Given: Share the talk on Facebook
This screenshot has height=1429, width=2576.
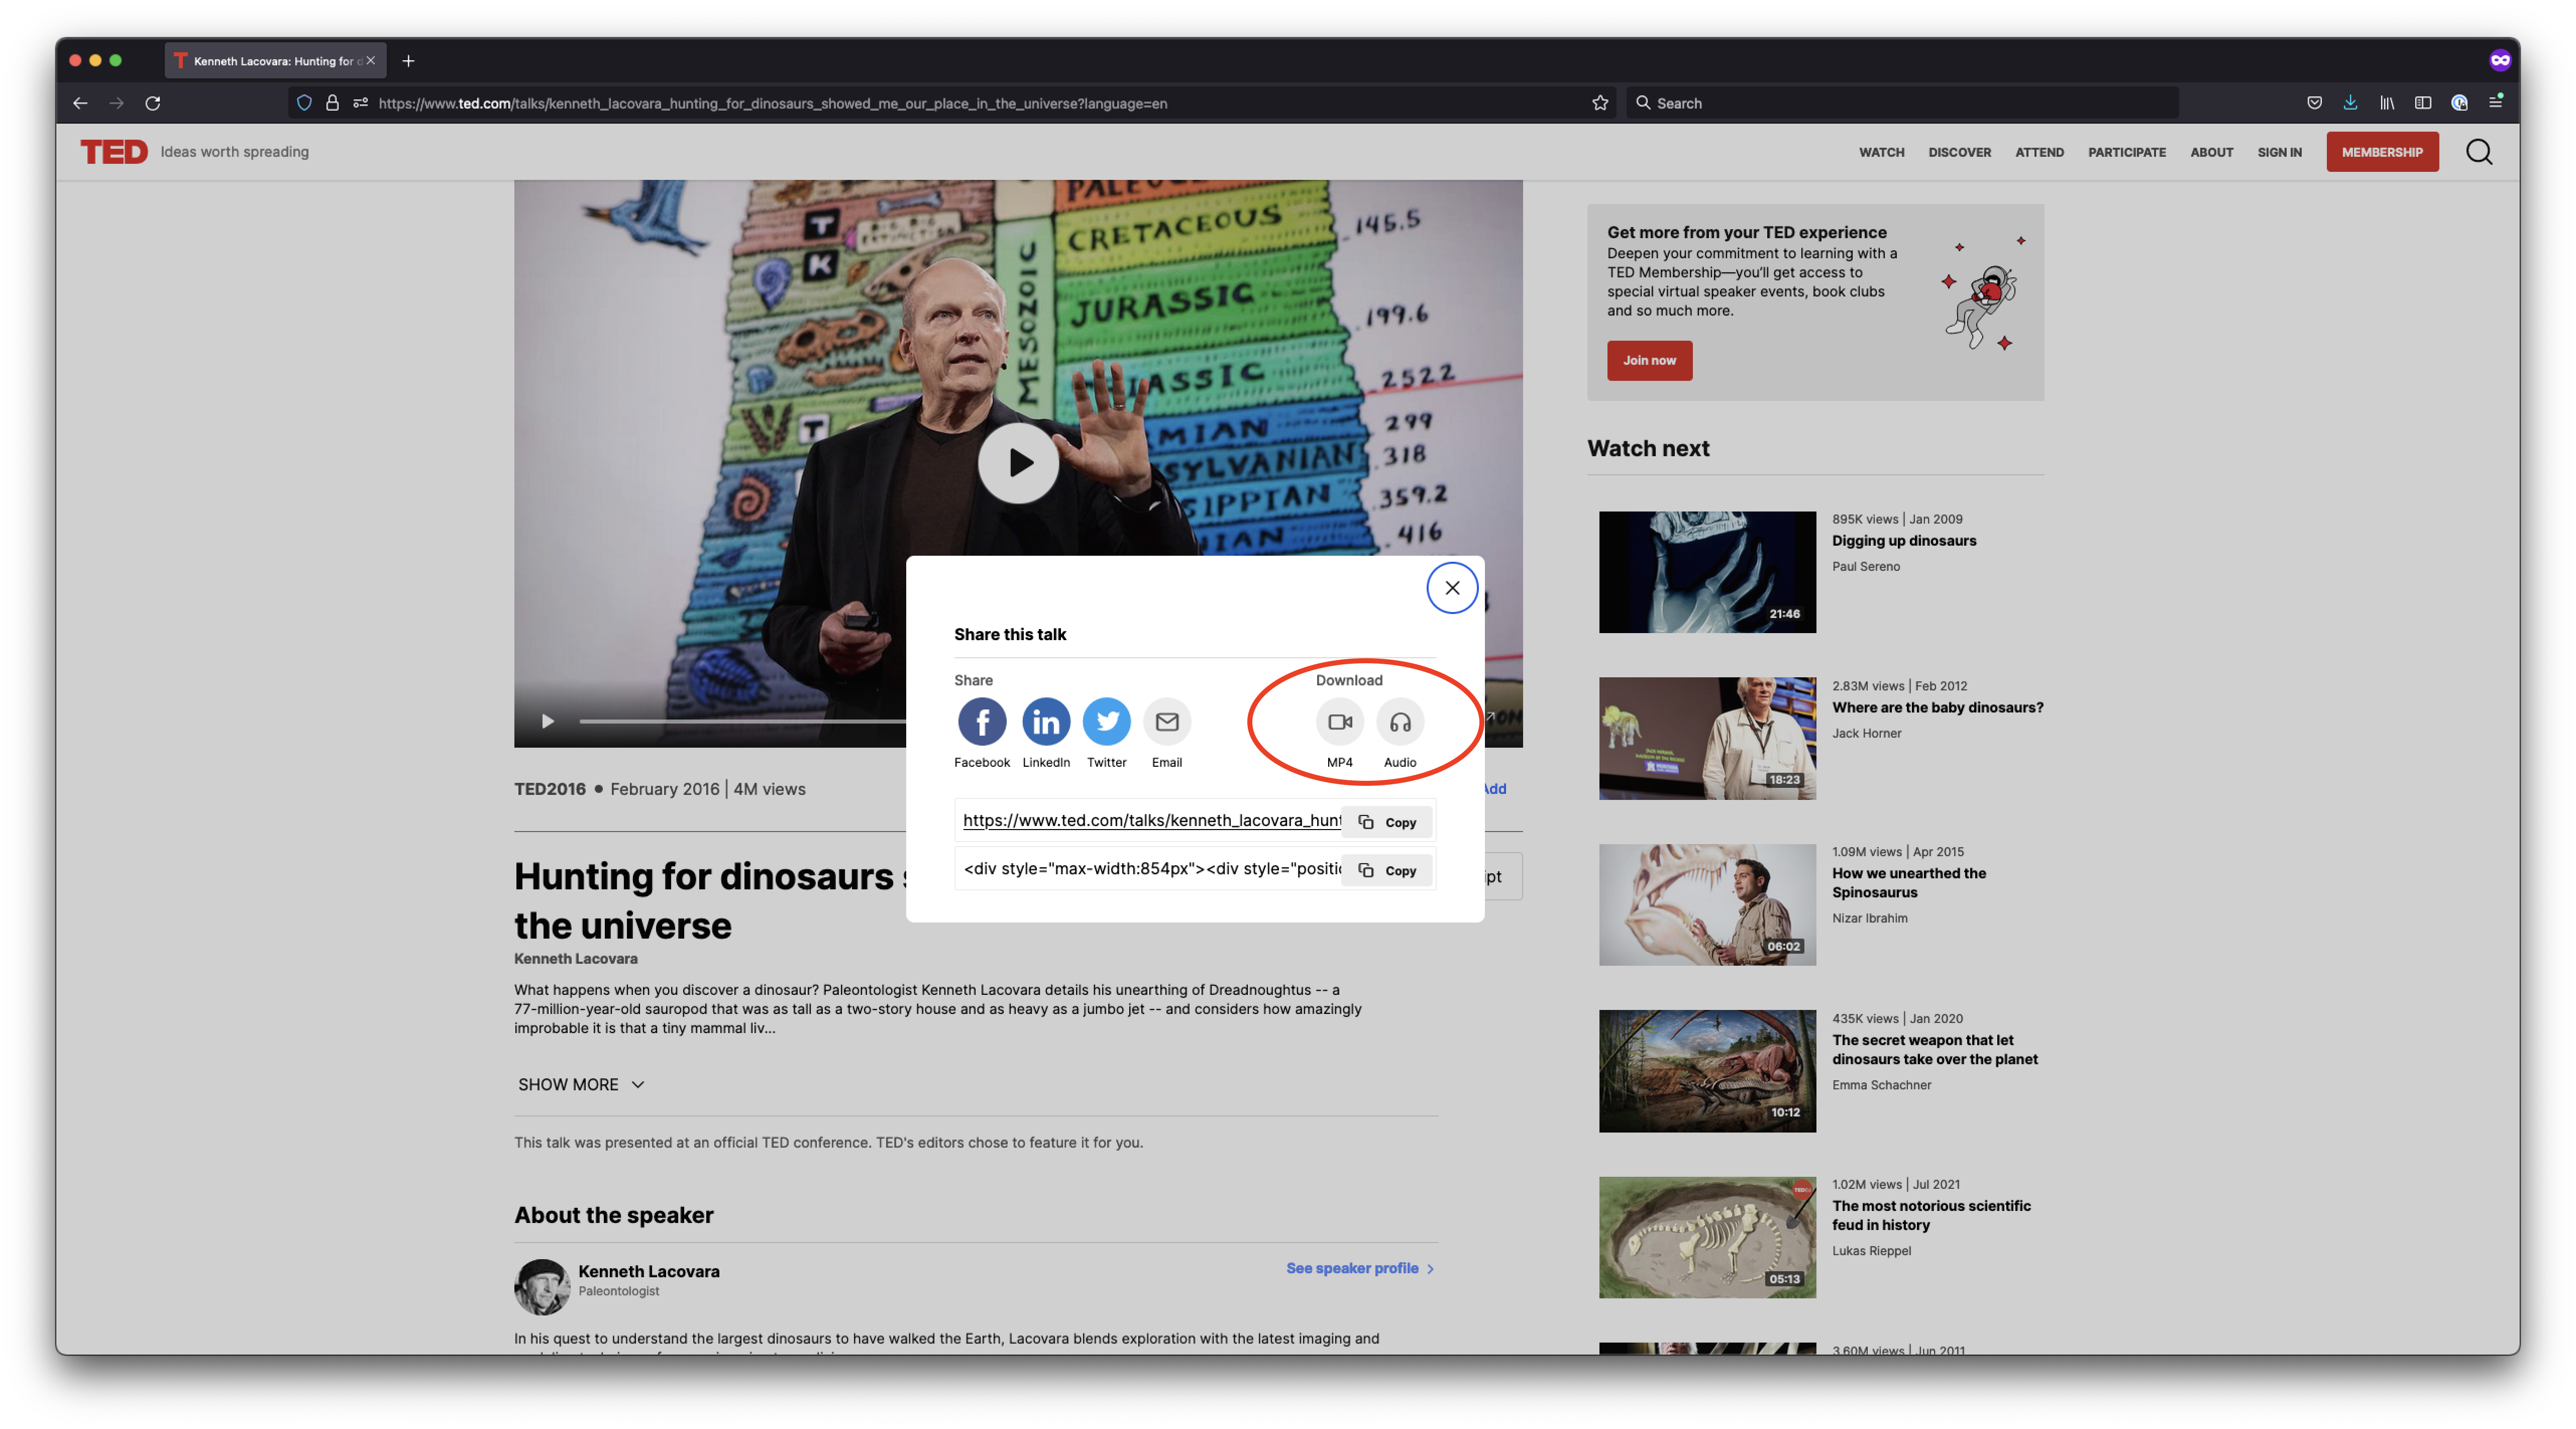Looking at the screenshot, I should (x=982, y=721).
